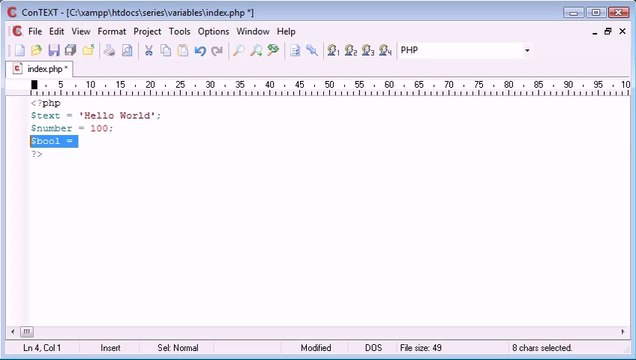Click the <?php opening tag line
Screen dimensions: 636x360
[x=45, y=103]
